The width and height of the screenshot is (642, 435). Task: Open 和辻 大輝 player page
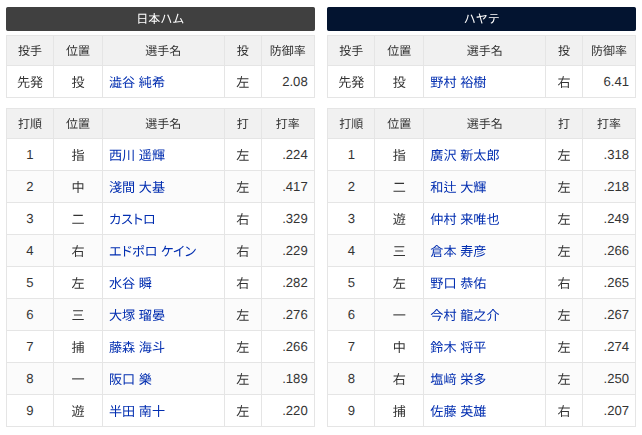pos(458,187)
